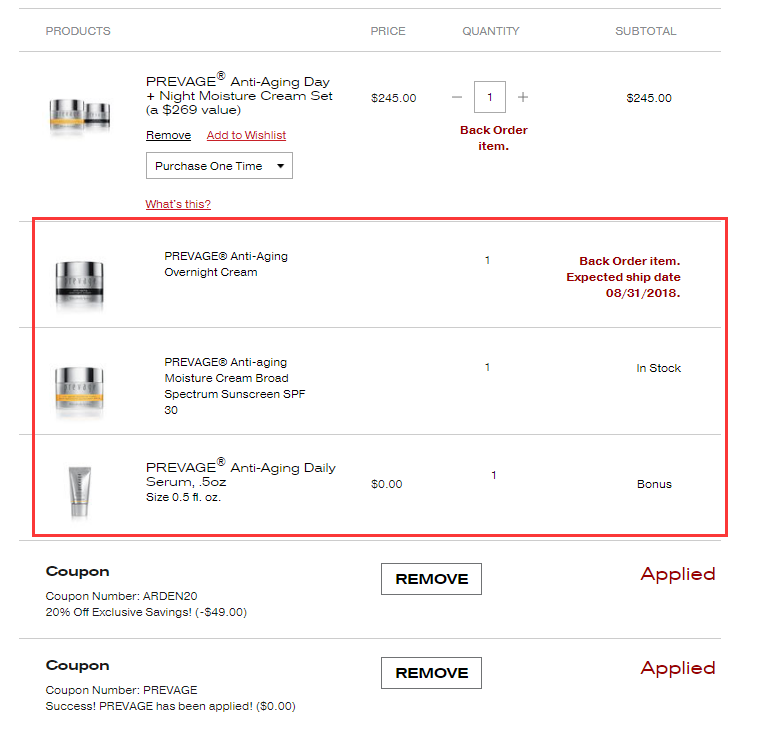
Task: Open the Purchase One Time dropdown
Action: 219,166
